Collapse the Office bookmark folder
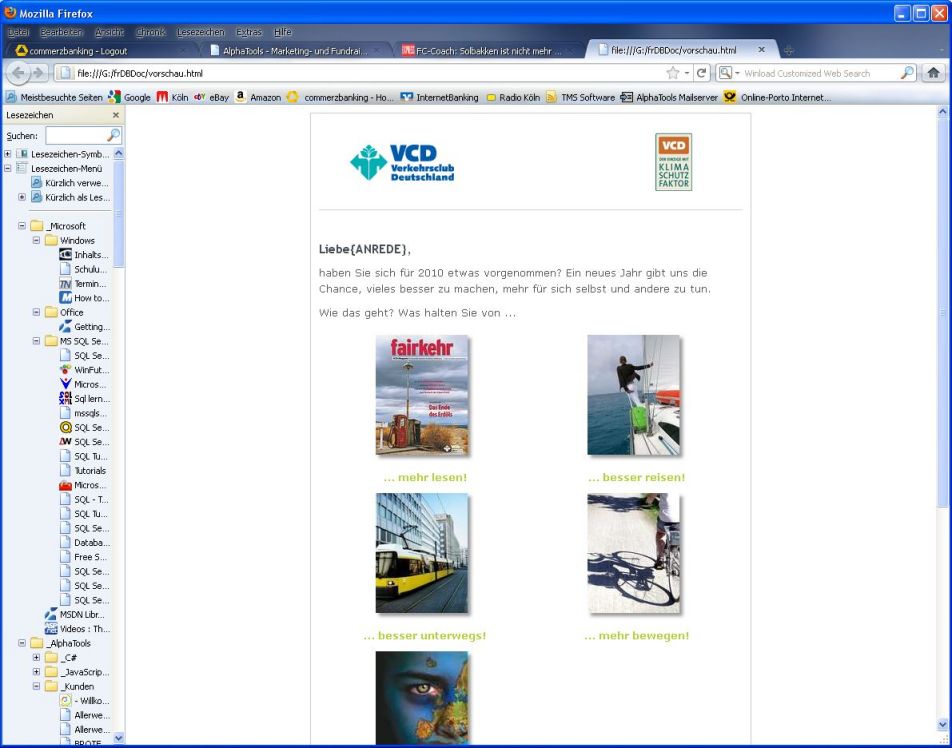 pyautogui.click(x=36, y=312)
